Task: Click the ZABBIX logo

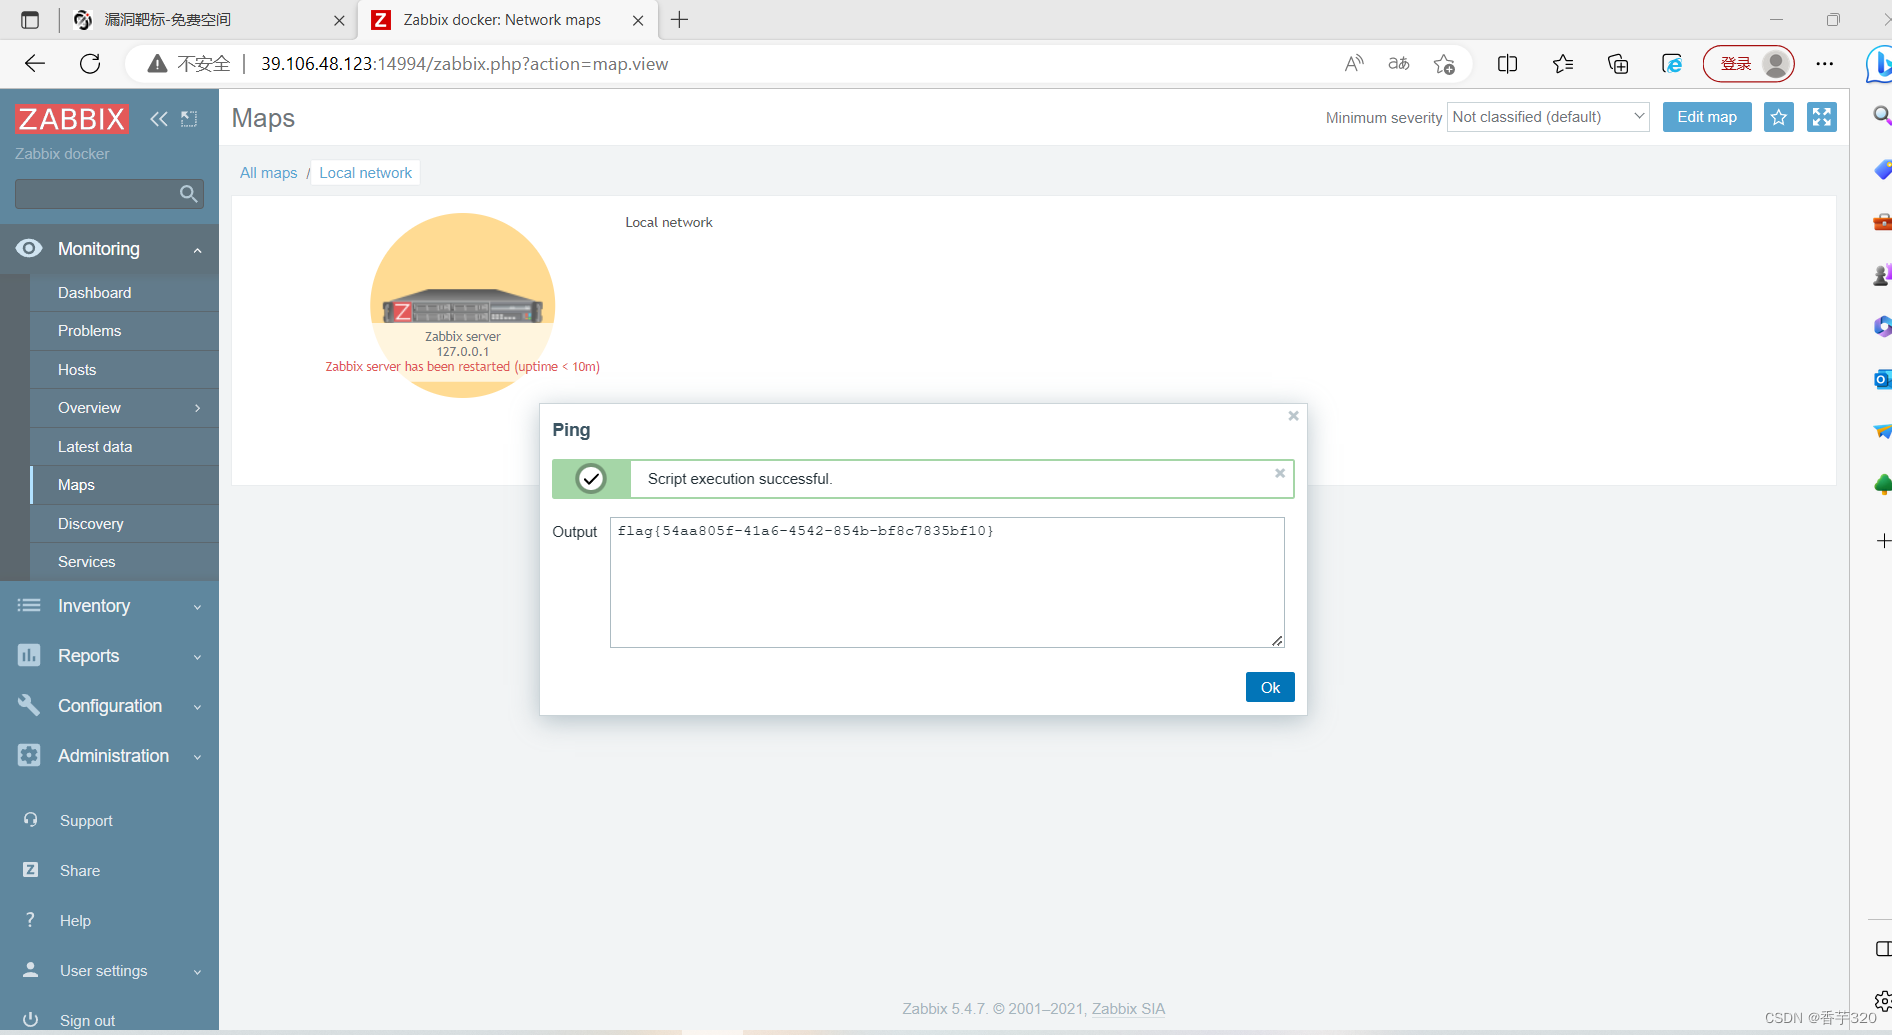Action: 72,119
